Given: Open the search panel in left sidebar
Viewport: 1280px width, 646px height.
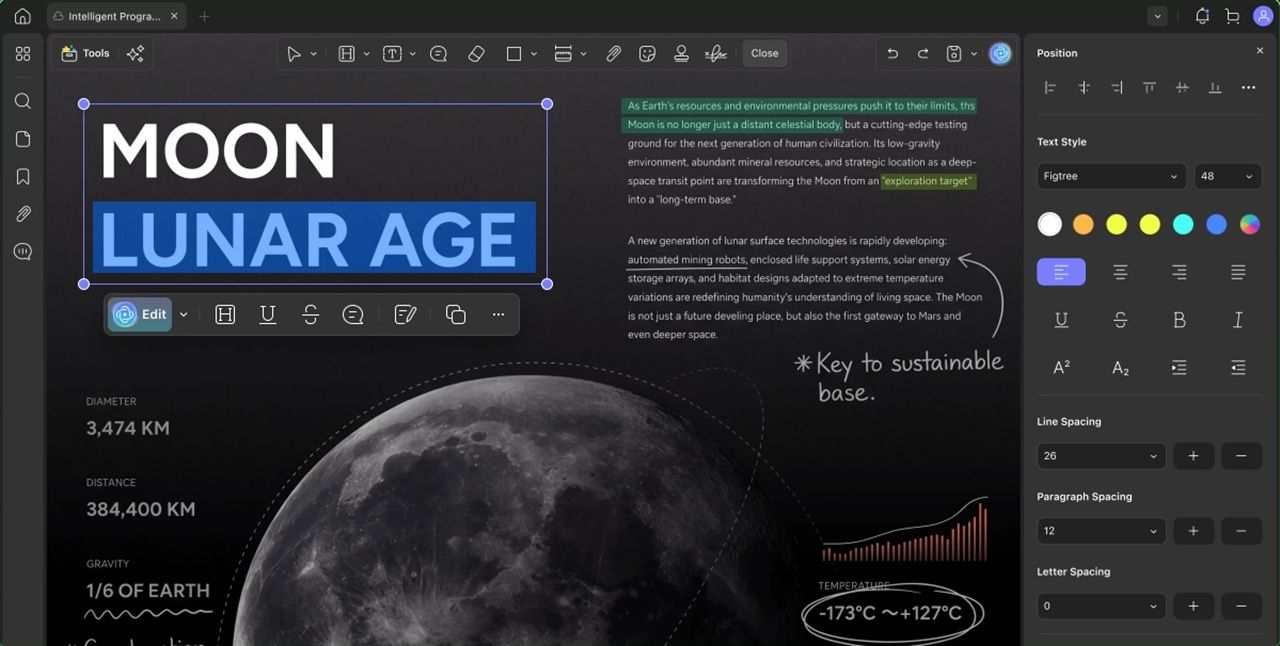Looking at the screenshot, I should pyautogui.click(x=23, y=101).
